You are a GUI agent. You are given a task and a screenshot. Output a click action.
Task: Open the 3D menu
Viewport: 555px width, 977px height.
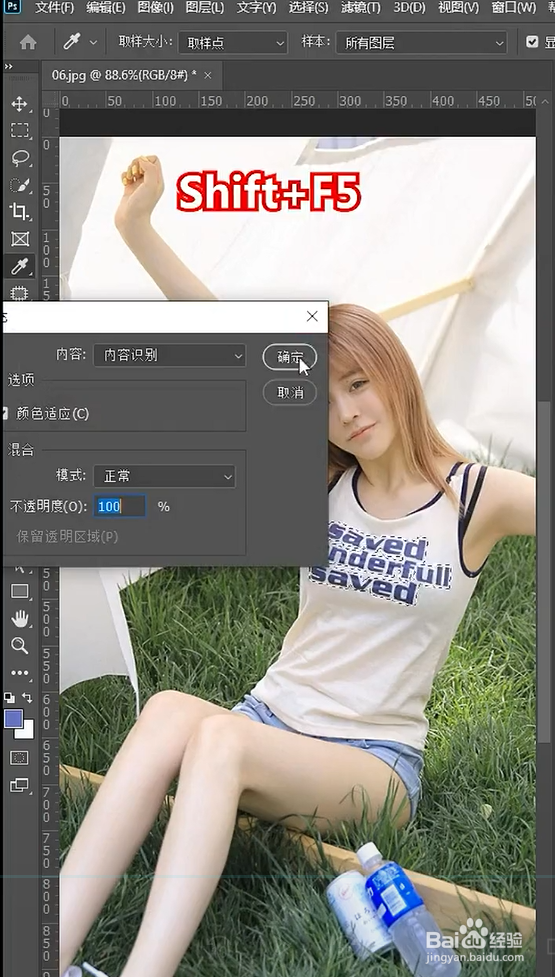tap(409, 8)
